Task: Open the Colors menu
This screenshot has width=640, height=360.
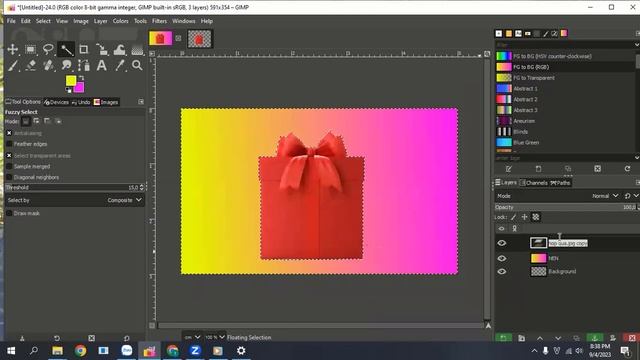Action: pos(120,21)
